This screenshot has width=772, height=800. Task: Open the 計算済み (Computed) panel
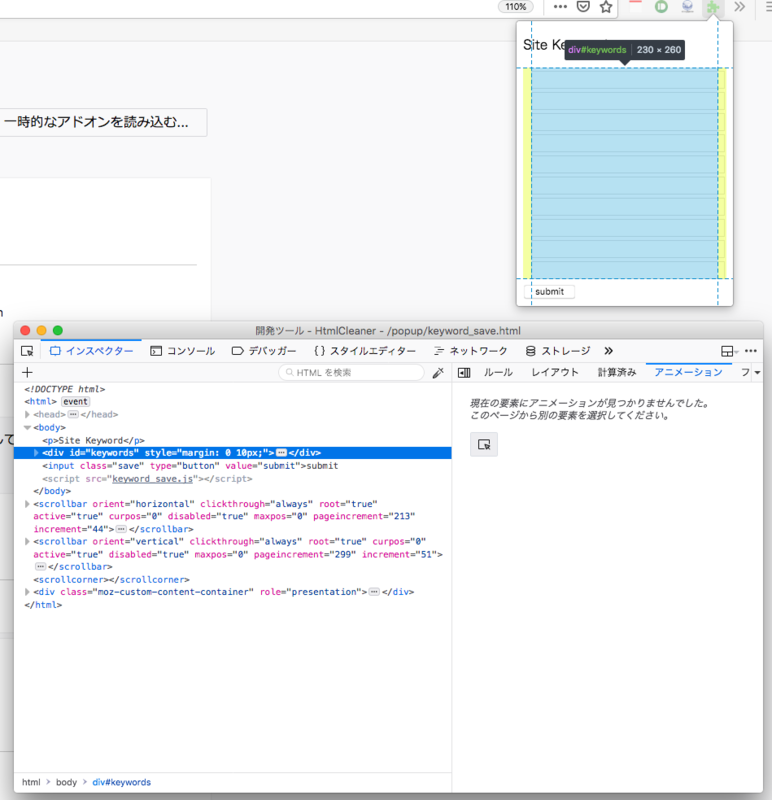tap(617, 372)
